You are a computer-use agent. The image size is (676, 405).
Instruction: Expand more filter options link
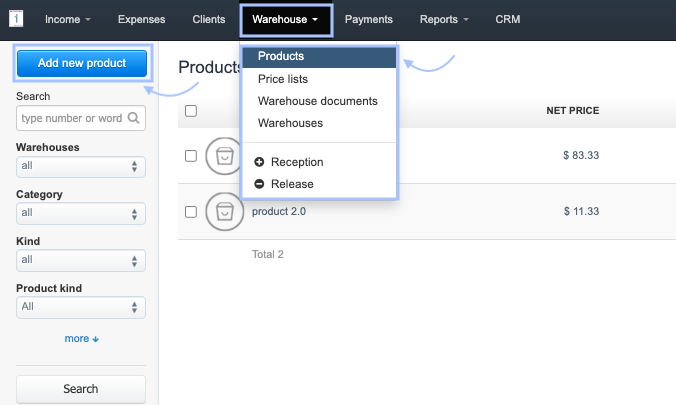[x=82, y=339]
